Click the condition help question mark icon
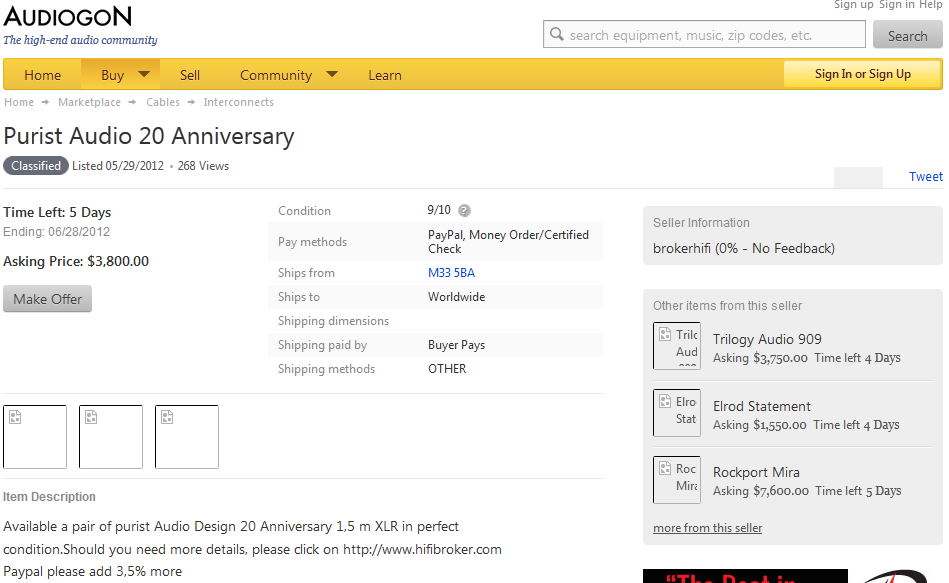The image size is (949, 583). [x=464, y=211]
